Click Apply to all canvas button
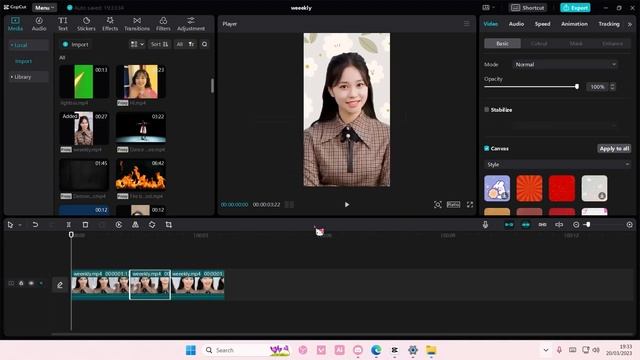The image size is (640, 360). point(614,148)
